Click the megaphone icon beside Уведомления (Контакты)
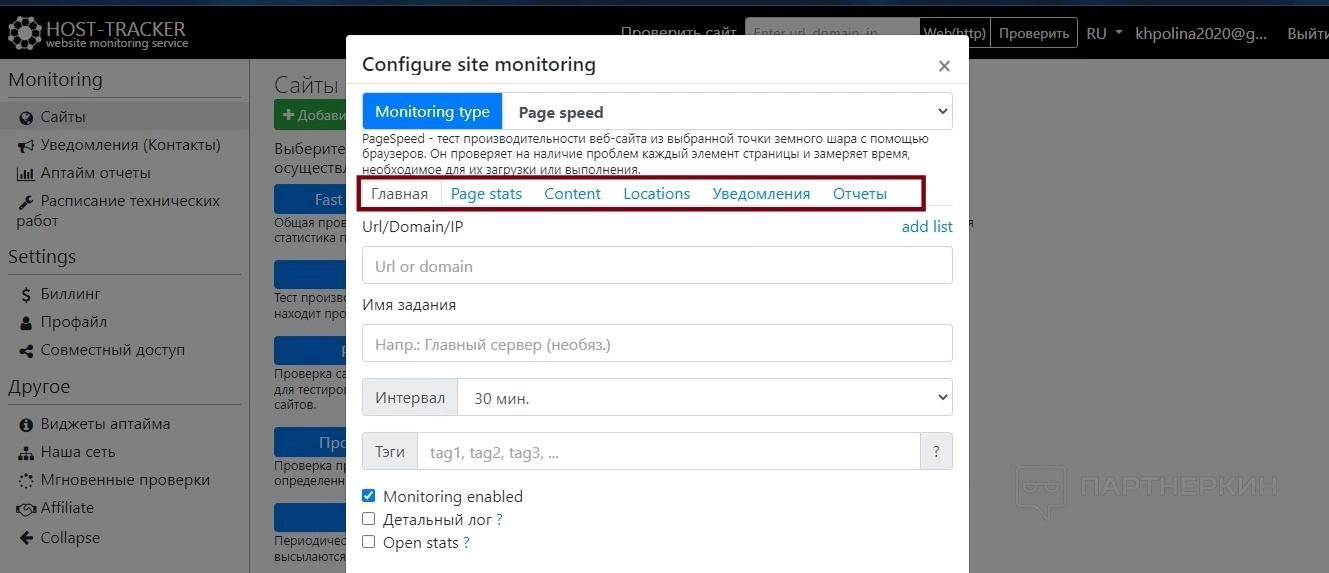 coord(25,146)
